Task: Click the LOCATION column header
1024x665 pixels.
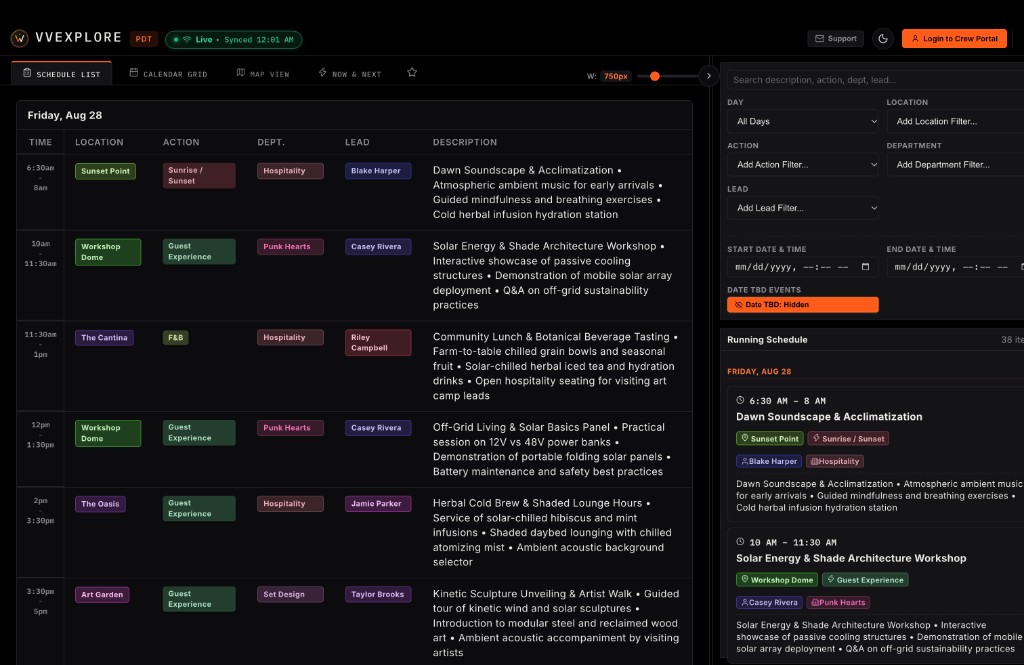Action: [x=99, y=142]
